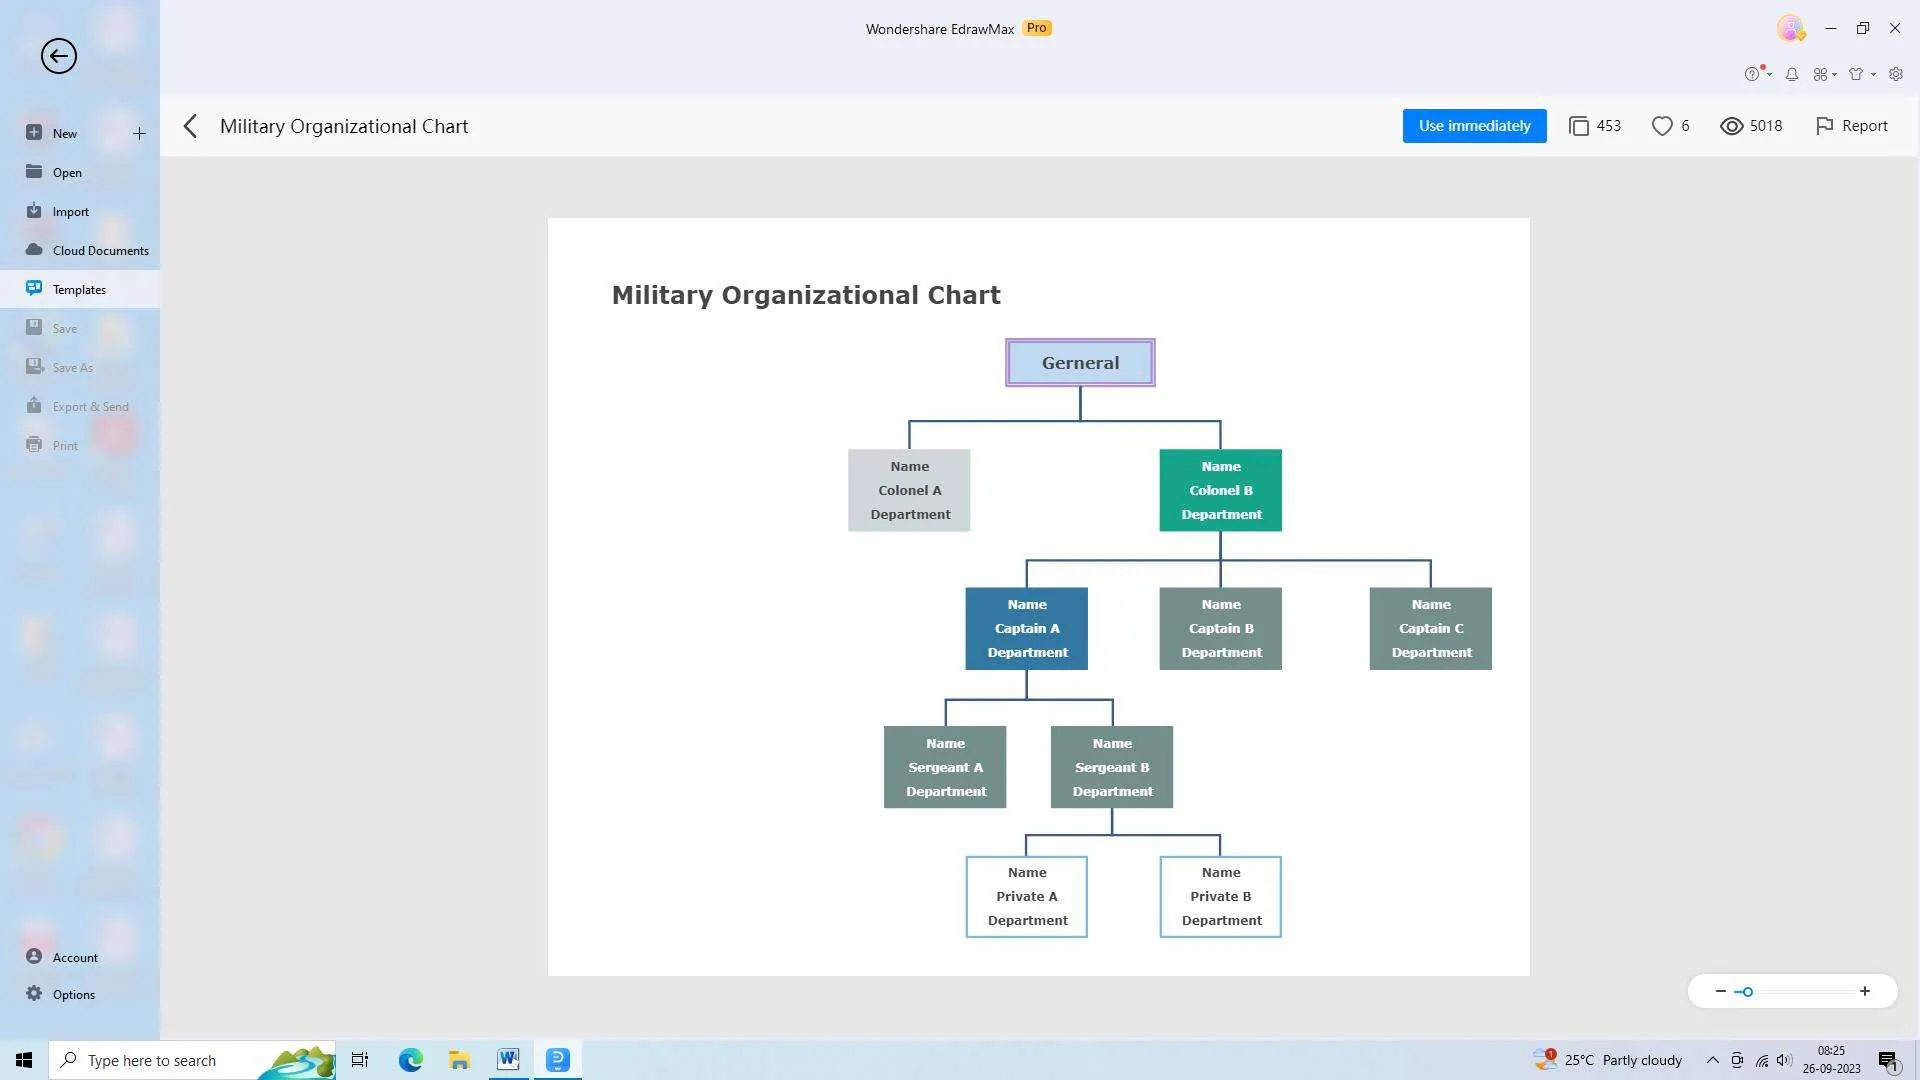Click the Save As menu item
This screenshot has height=1080, width=1920.
[x=71, y=367]
